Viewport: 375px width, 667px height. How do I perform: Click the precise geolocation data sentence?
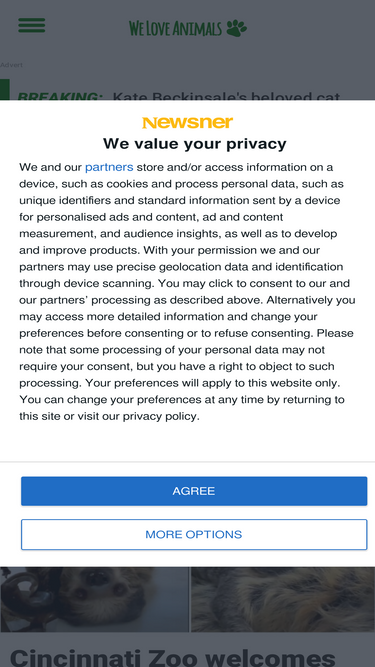(182, 267)
